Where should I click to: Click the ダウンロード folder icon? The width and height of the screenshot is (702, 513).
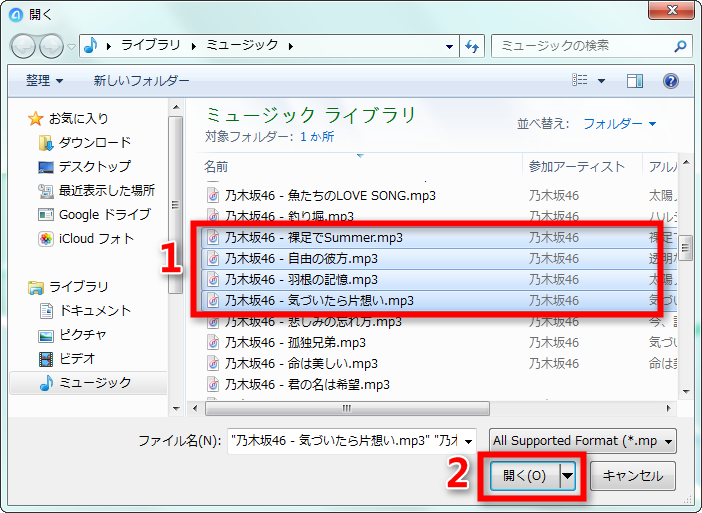[46, 143]
